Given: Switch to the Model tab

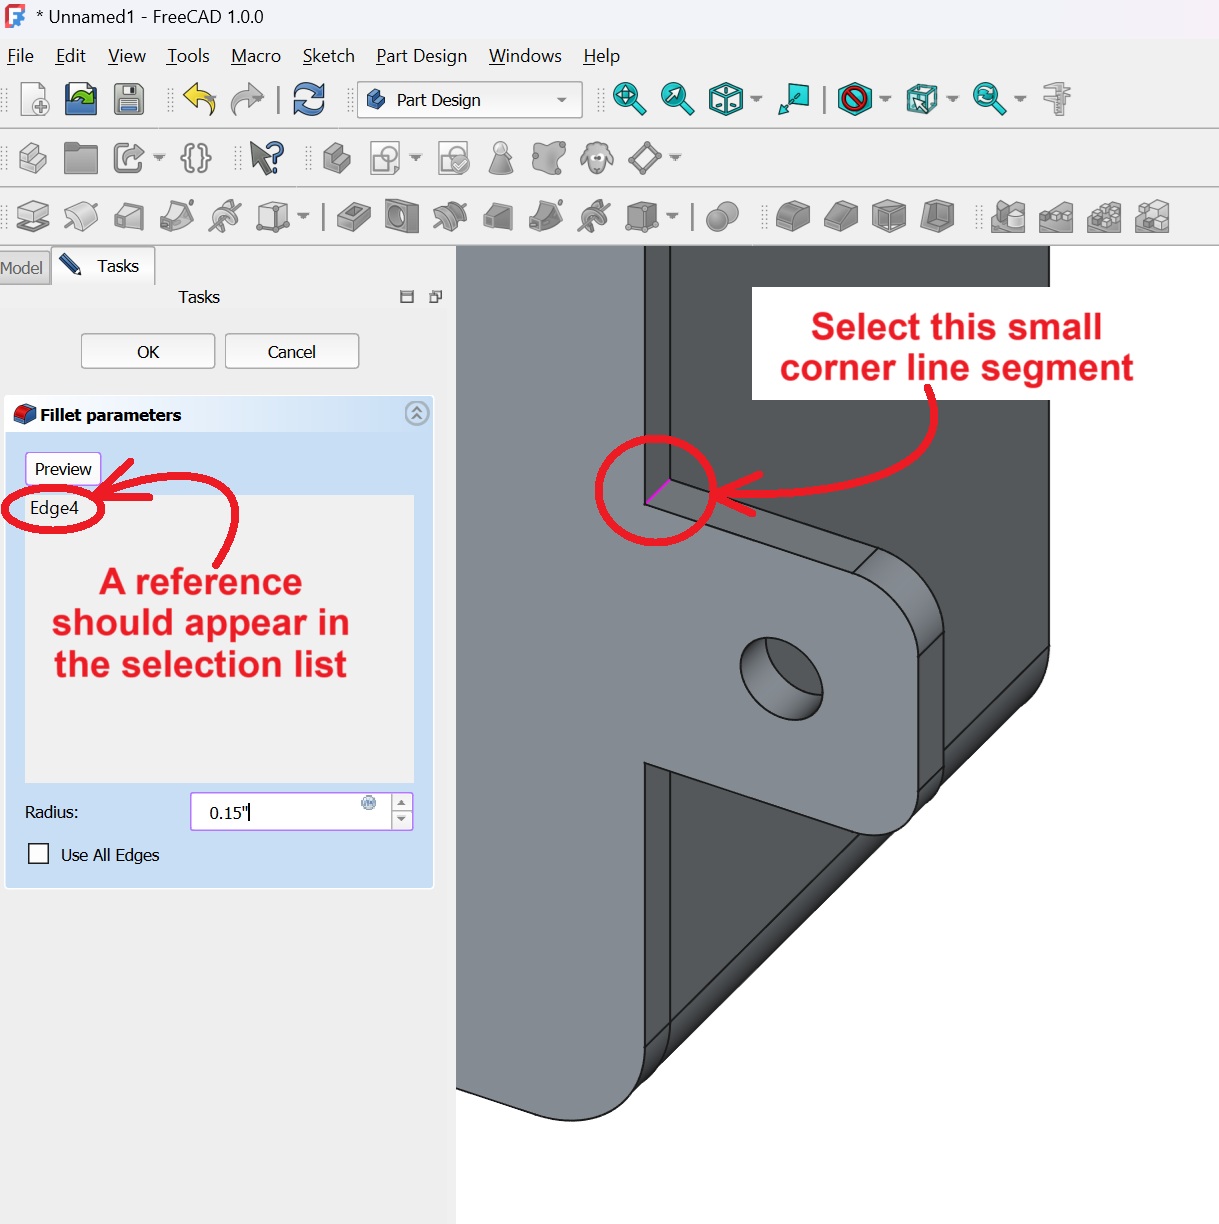Looking at the screenshot, I should point(22,267).
